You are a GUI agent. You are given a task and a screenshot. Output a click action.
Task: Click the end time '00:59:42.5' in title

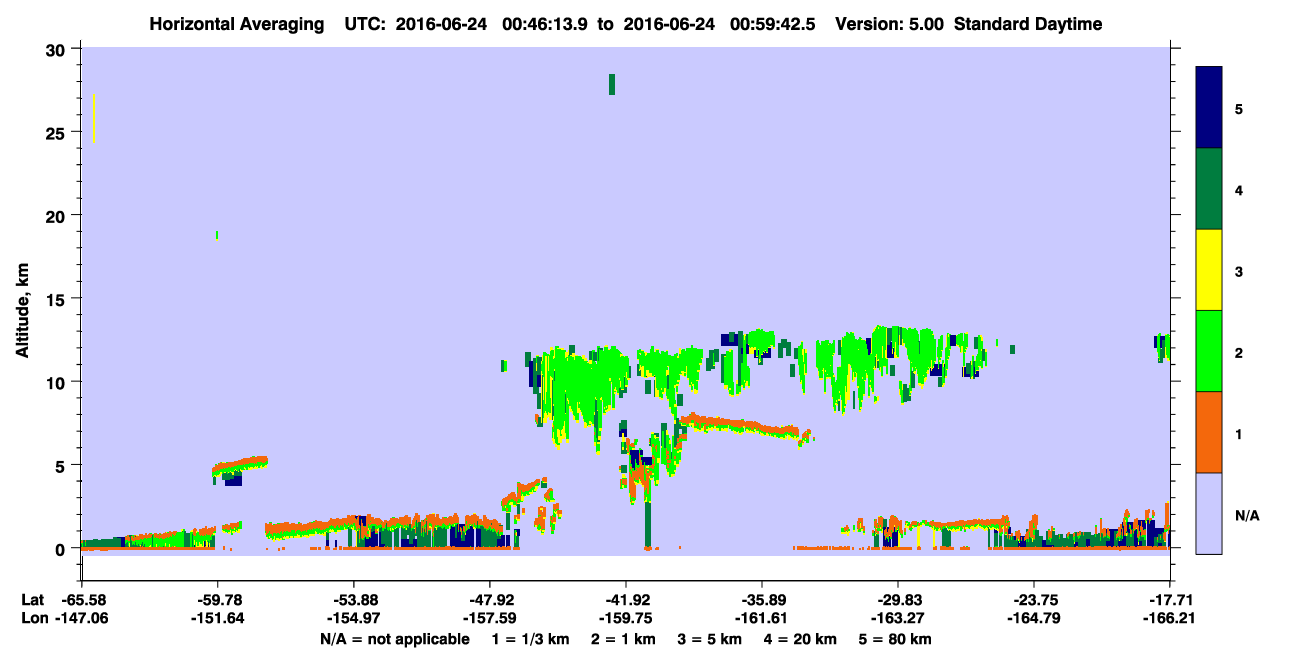(x=771, y=24)
